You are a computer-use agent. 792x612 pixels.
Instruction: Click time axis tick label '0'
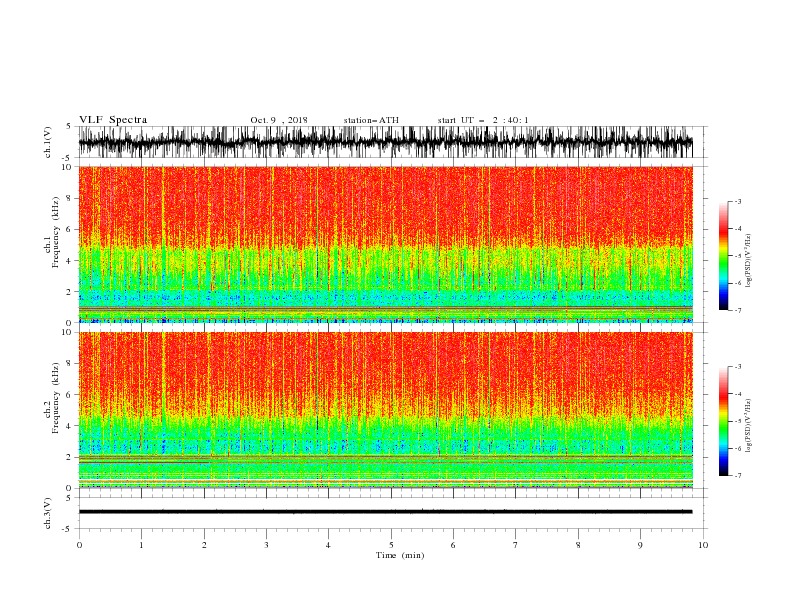click(x=79, y=545)
